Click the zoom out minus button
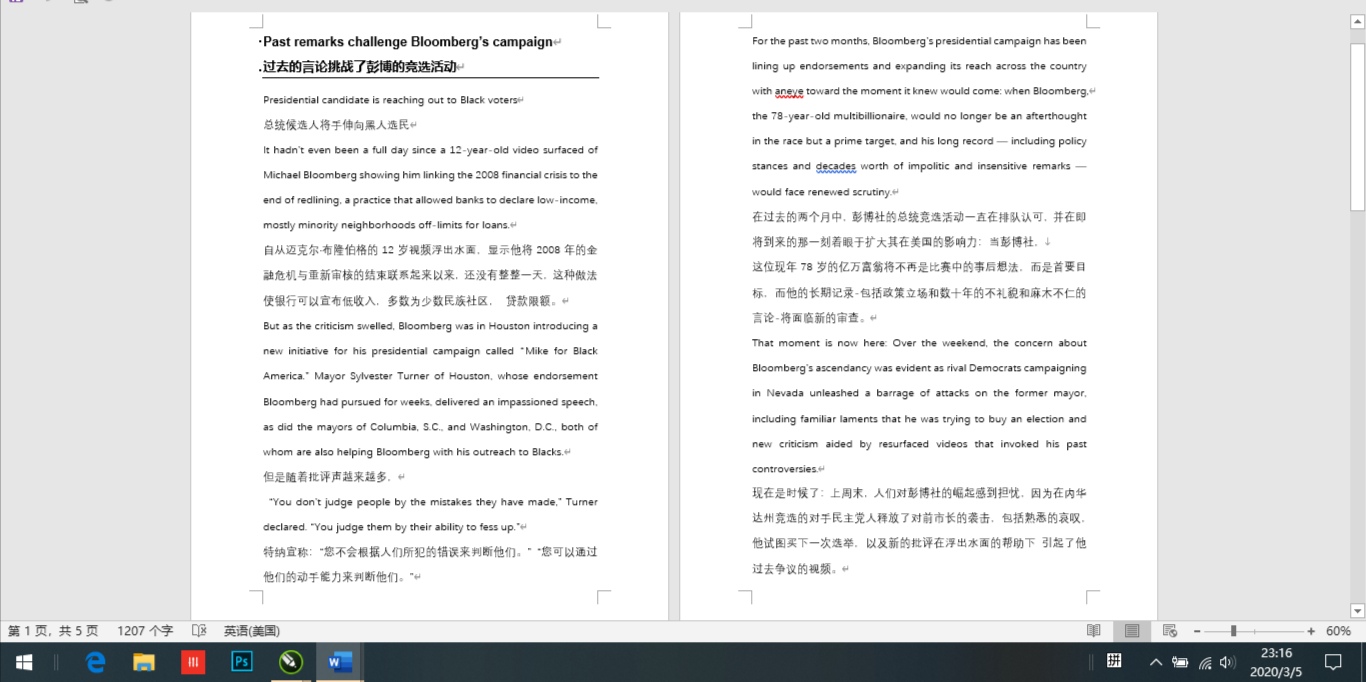Viewport: 1366px width, 682px height. (1197, 631)
